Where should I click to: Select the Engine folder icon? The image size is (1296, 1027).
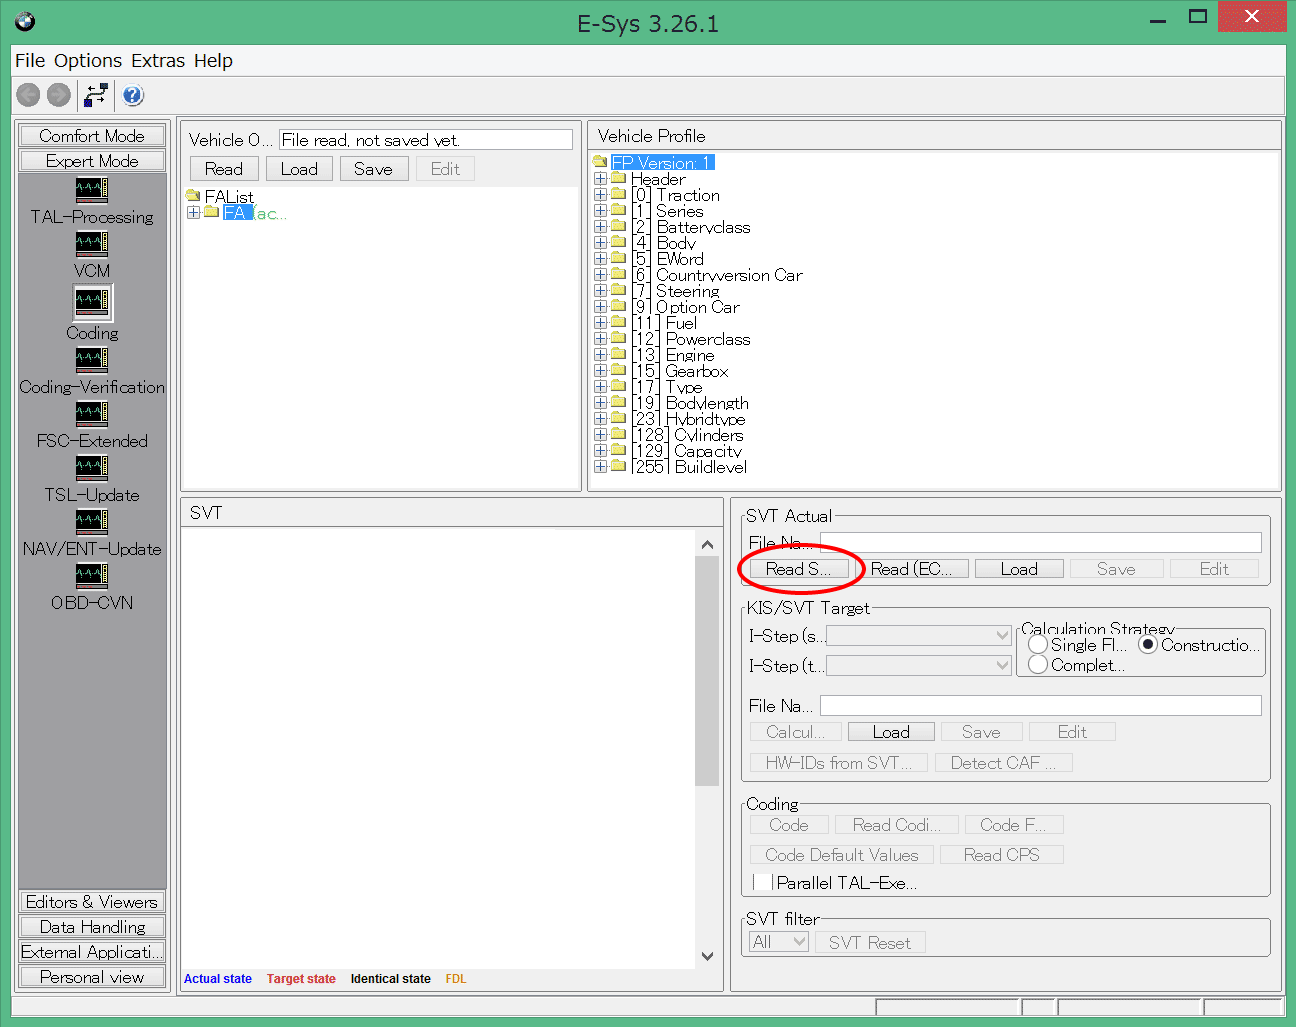point(618,354)
